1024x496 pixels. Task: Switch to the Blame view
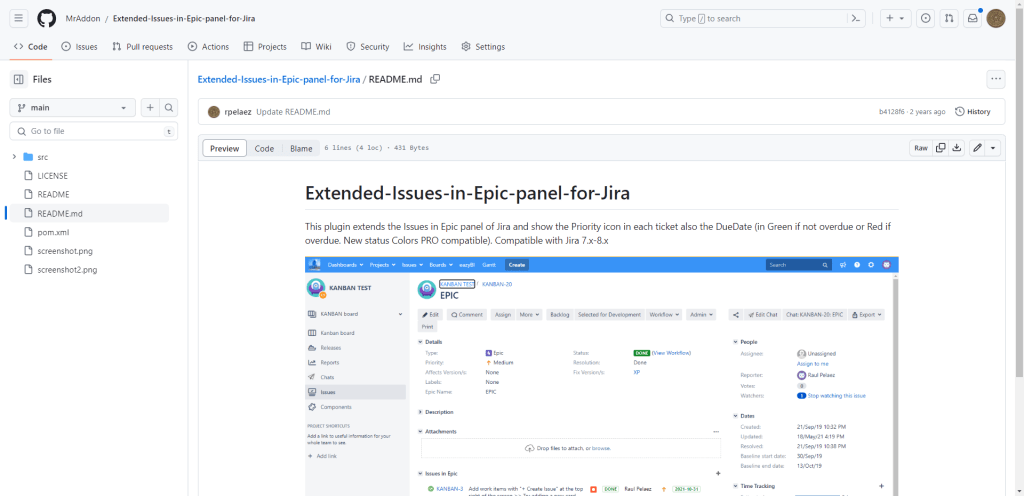301,148
